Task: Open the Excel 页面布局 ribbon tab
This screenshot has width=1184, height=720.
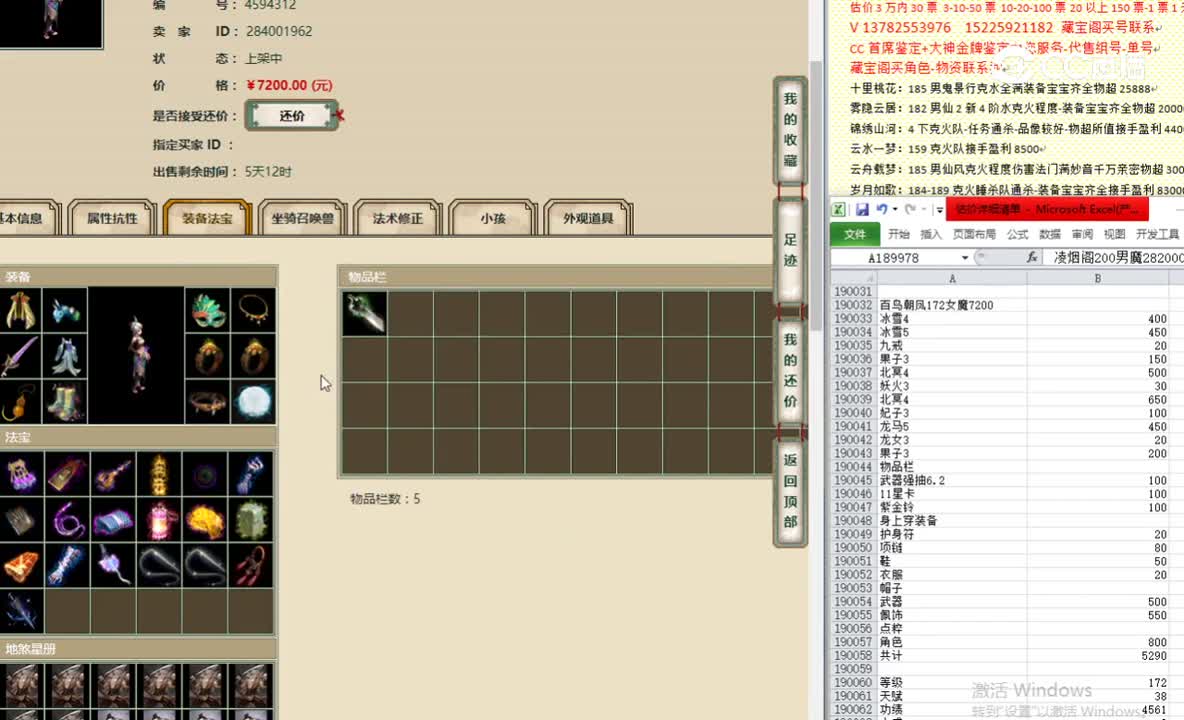Action: click(974, 234)
